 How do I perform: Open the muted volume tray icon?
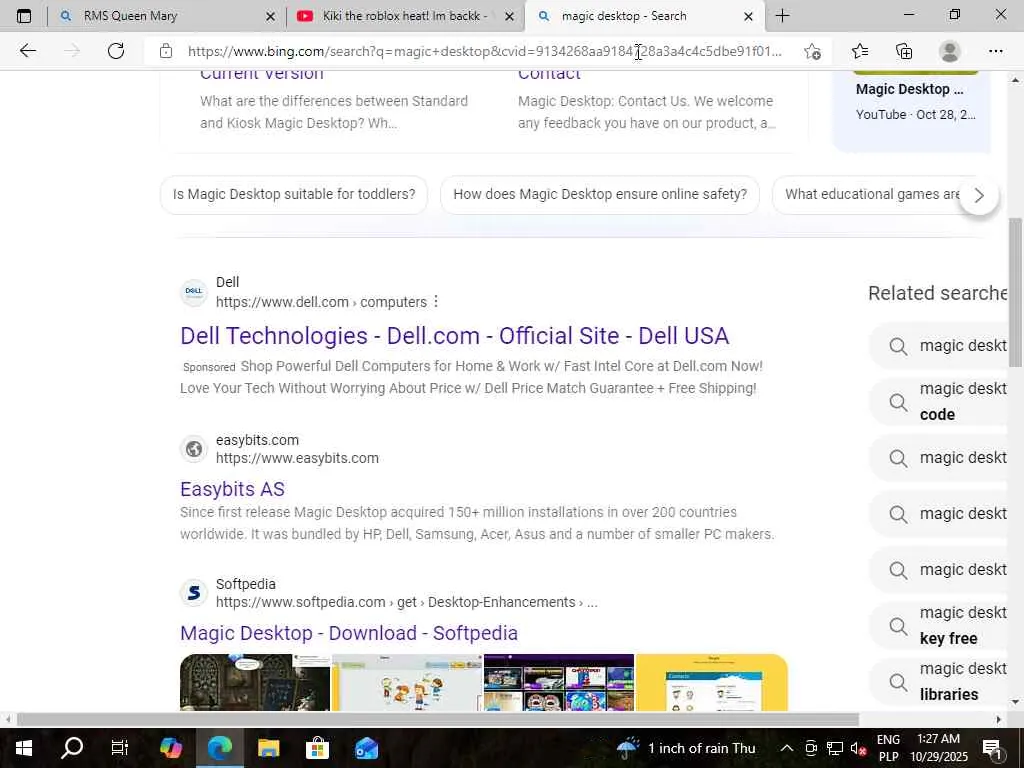pyautogui.click(x=858, y=748)
